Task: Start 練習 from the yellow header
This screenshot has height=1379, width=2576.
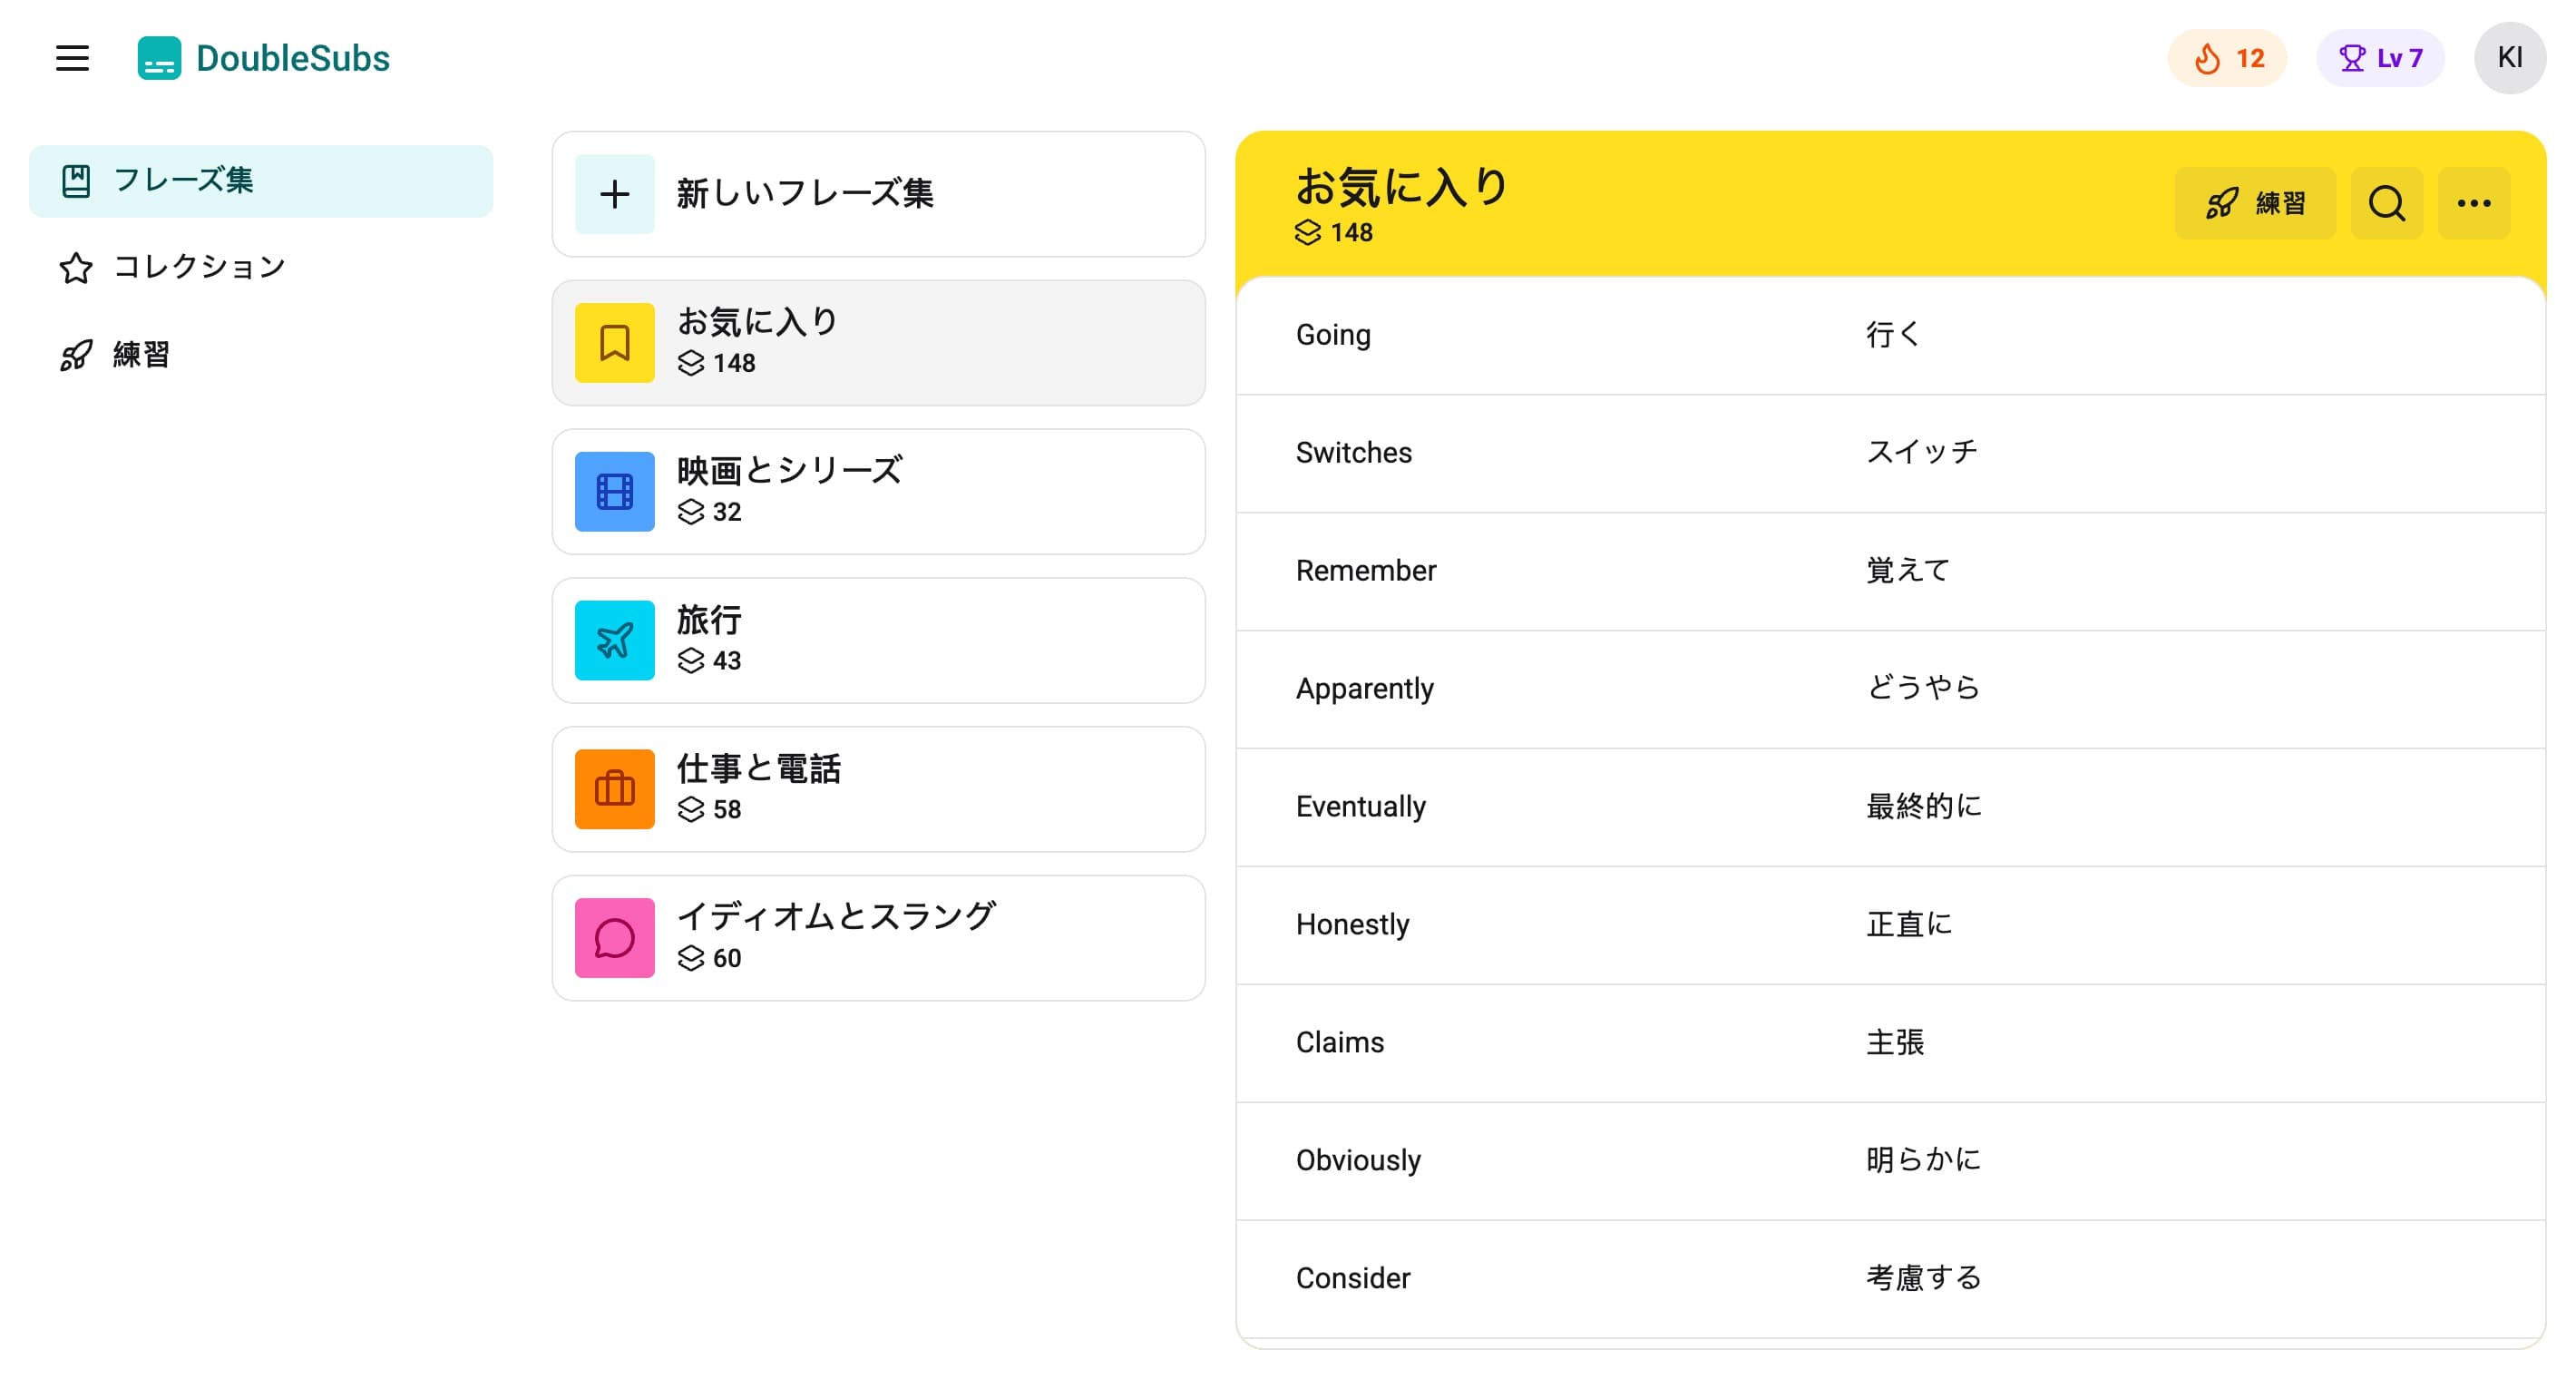Action: click(2255, 203)
